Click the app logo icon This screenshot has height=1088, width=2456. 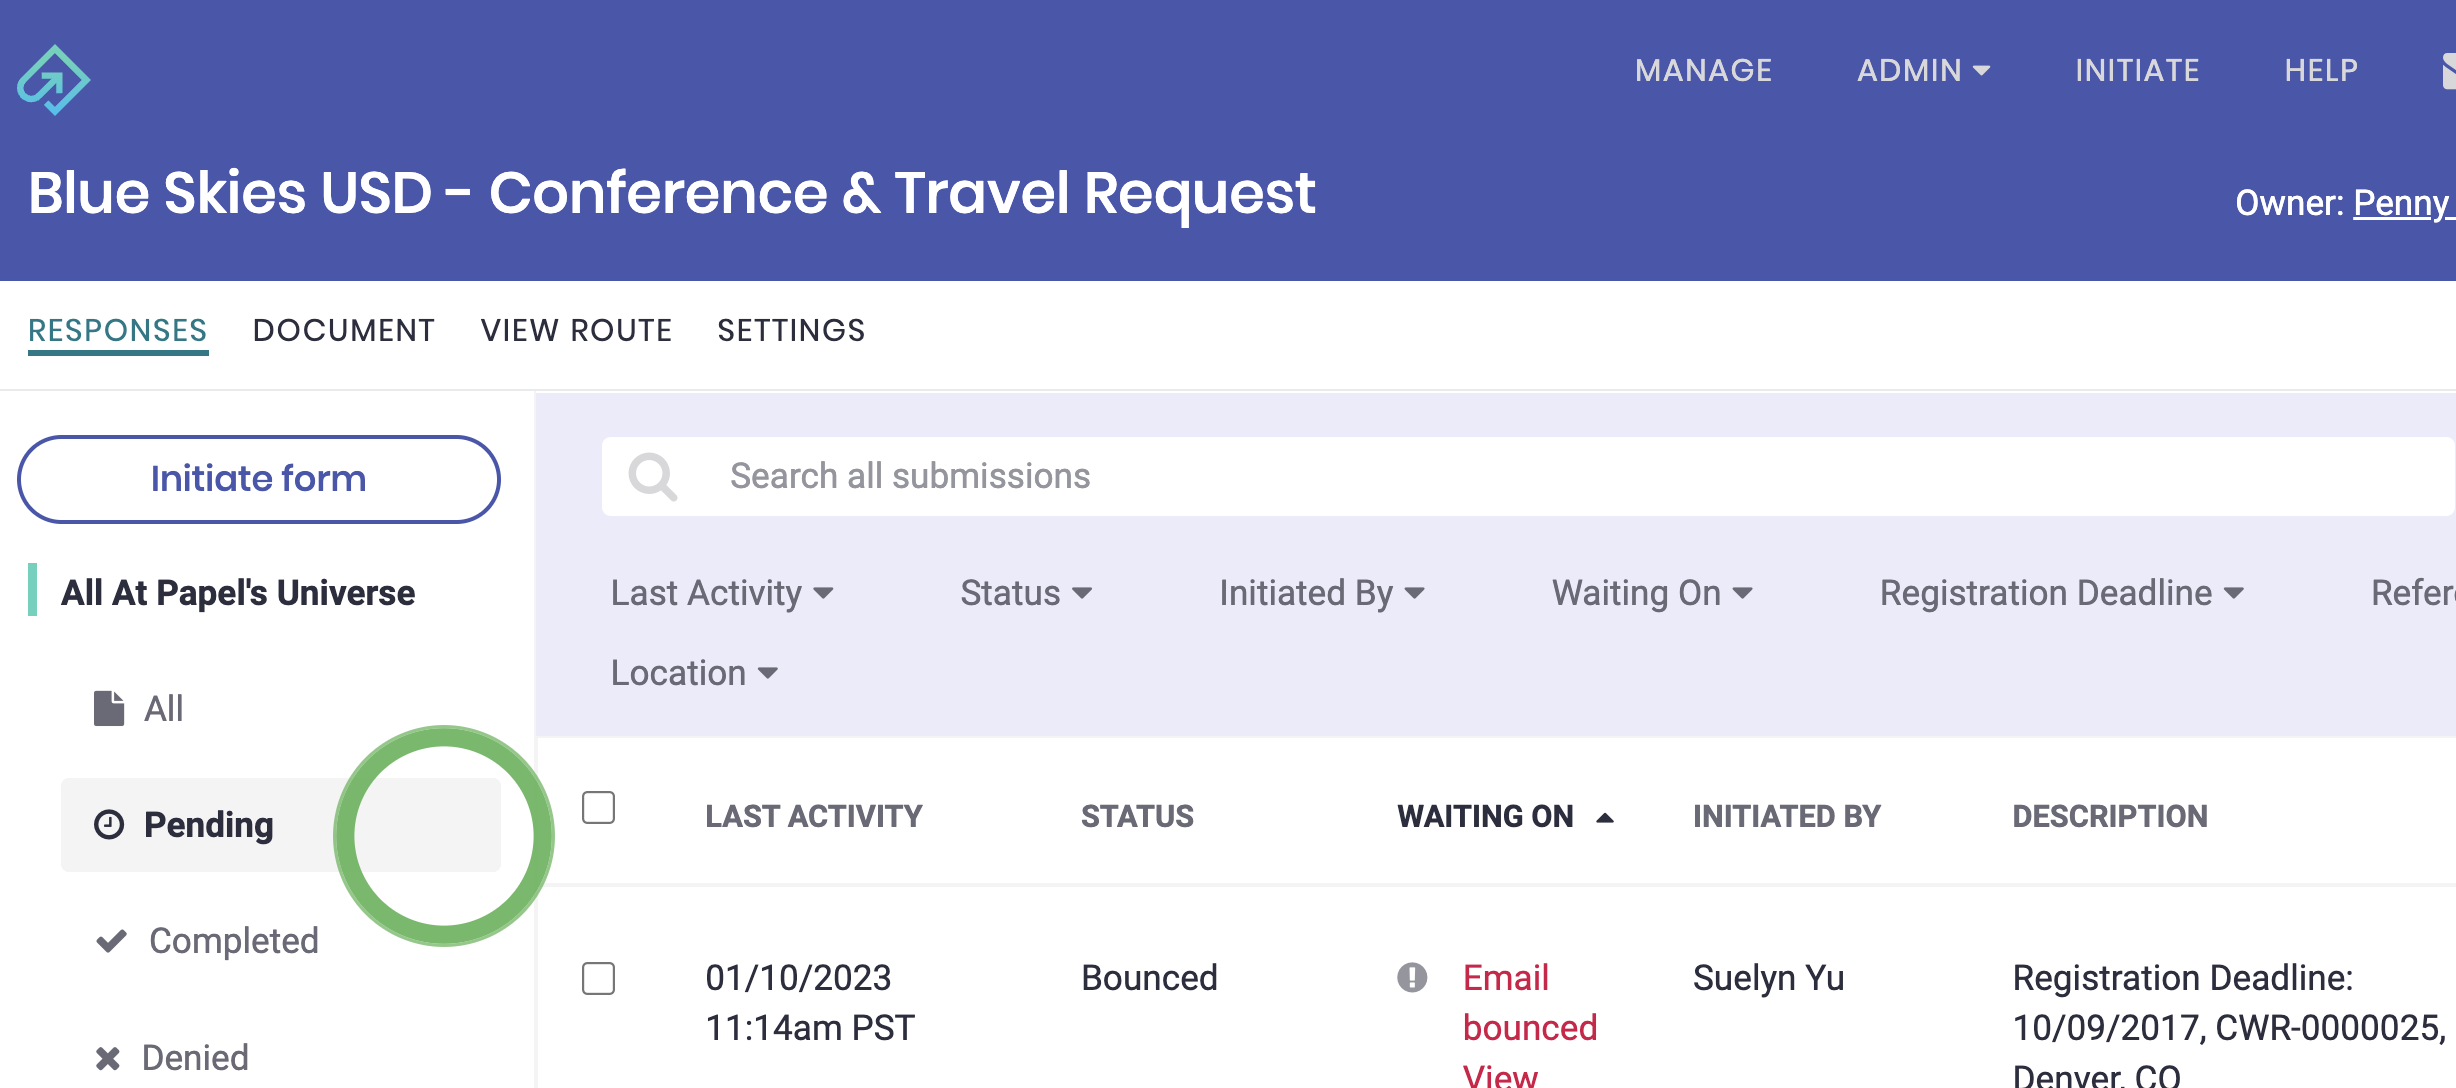[x=53, y=80]
